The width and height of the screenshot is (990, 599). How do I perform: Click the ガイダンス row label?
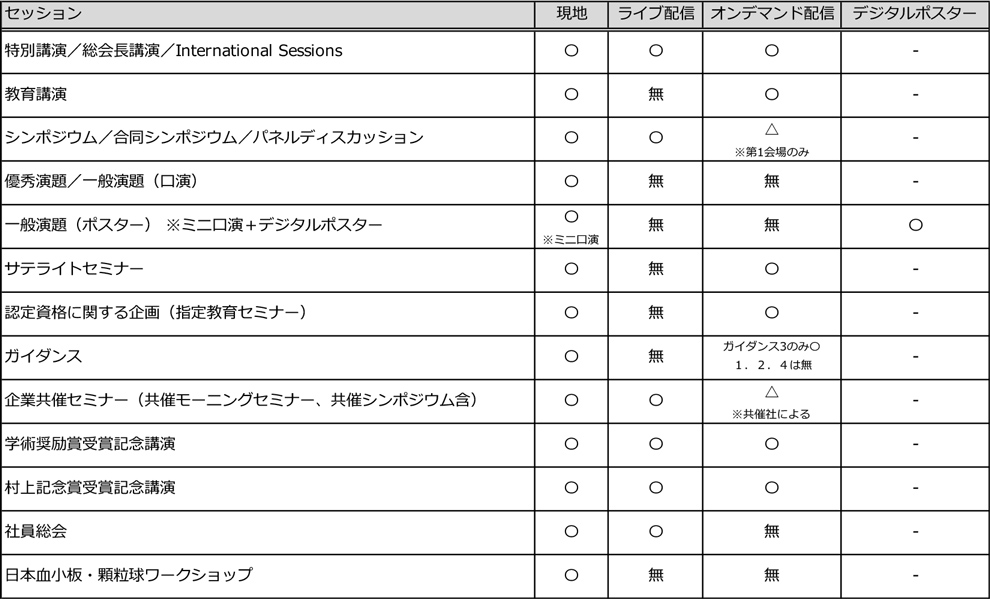(43, 356)
